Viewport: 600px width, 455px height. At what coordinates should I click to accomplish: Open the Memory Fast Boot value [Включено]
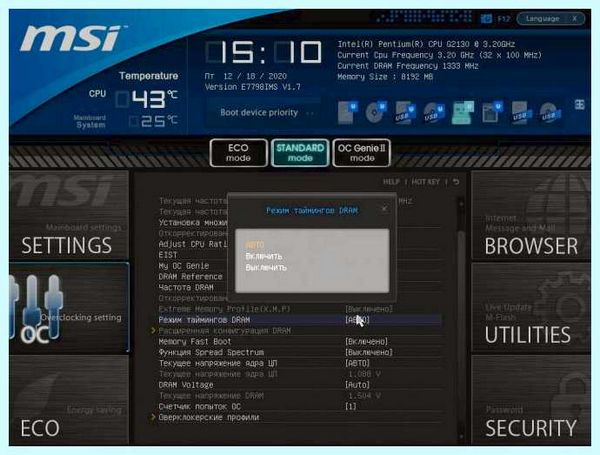click(x=367, y=341)
